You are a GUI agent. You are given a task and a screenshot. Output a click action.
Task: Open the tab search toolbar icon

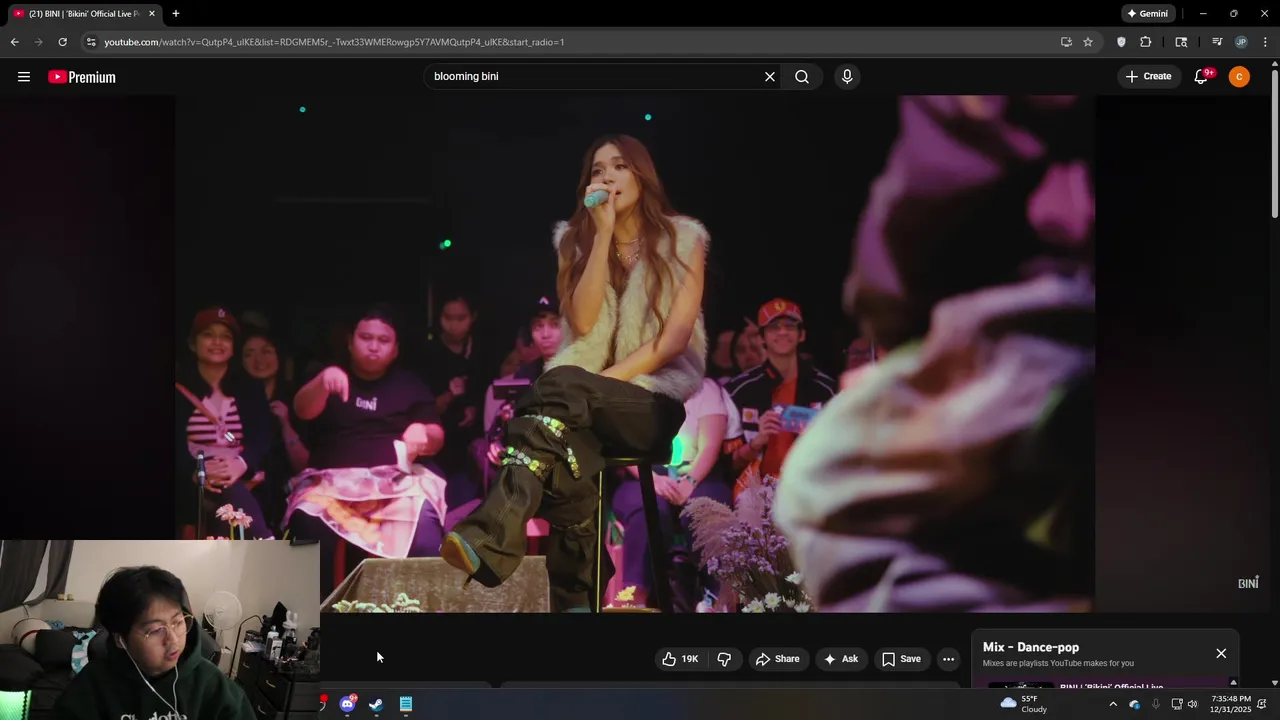1181,42
